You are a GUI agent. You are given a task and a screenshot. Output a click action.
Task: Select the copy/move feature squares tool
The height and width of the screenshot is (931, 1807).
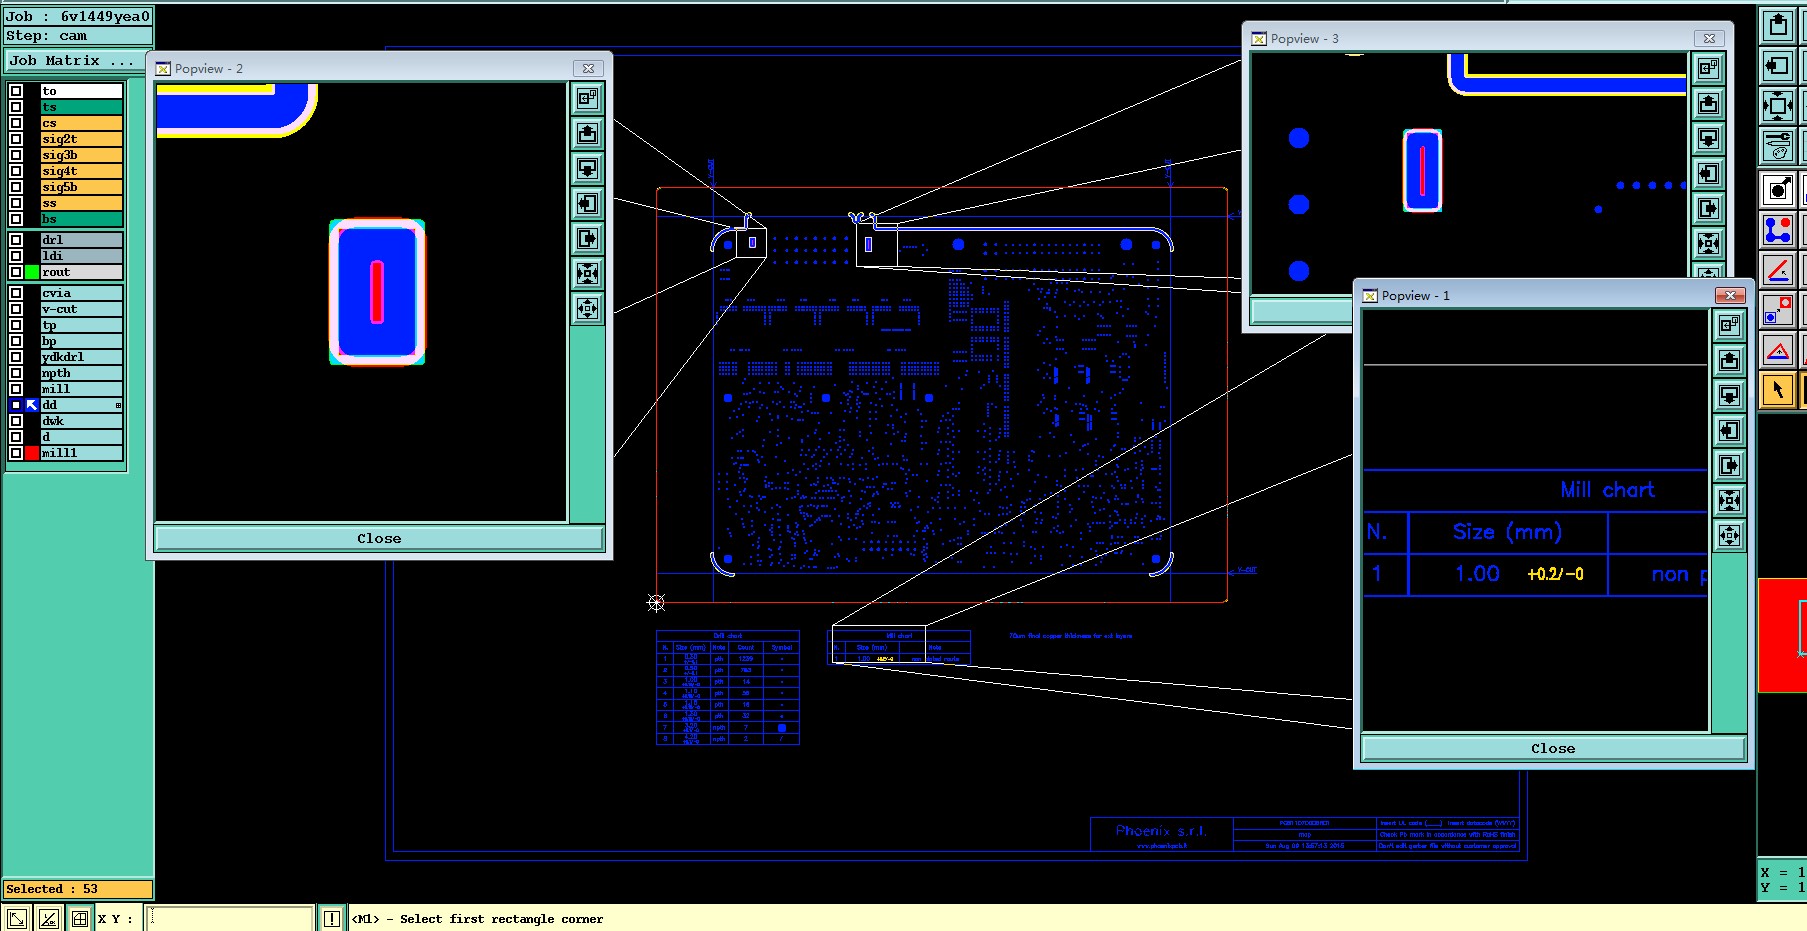point(1778,310)
